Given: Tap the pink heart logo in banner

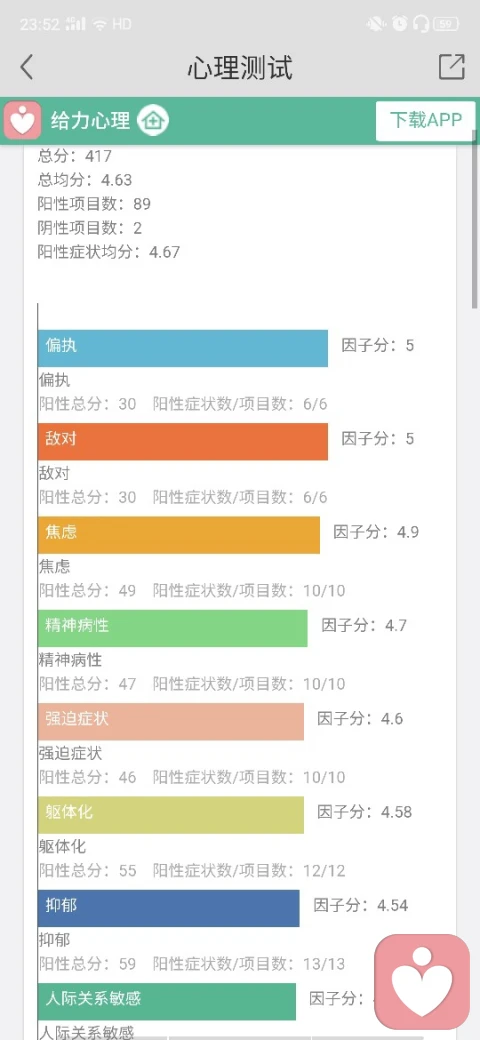Looking at the screenshot, I should click(23, 121).
